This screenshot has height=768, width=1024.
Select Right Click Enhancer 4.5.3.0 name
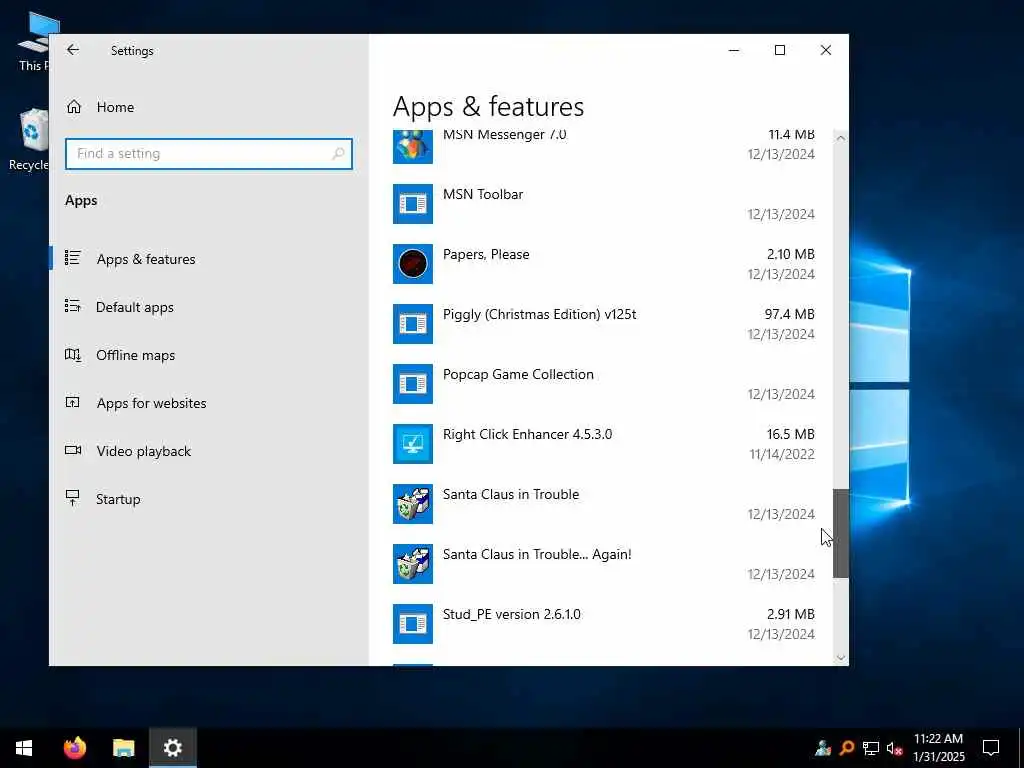[x=527, y=434]
